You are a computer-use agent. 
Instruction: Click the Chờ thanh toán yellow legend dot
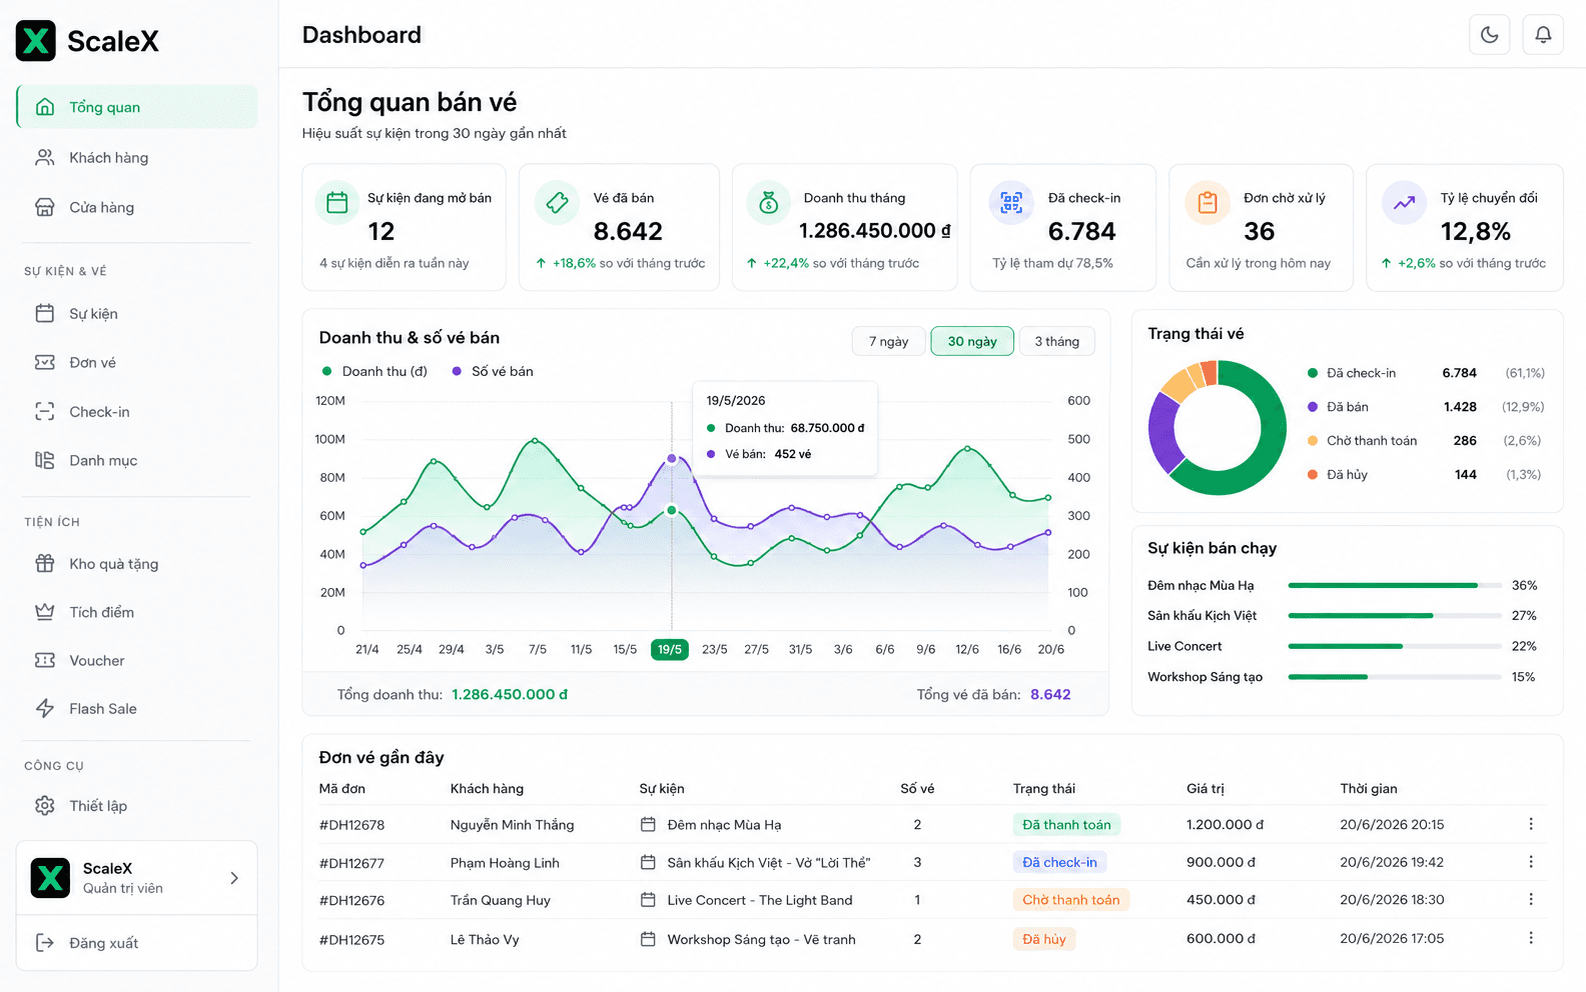pos(1312,440)
